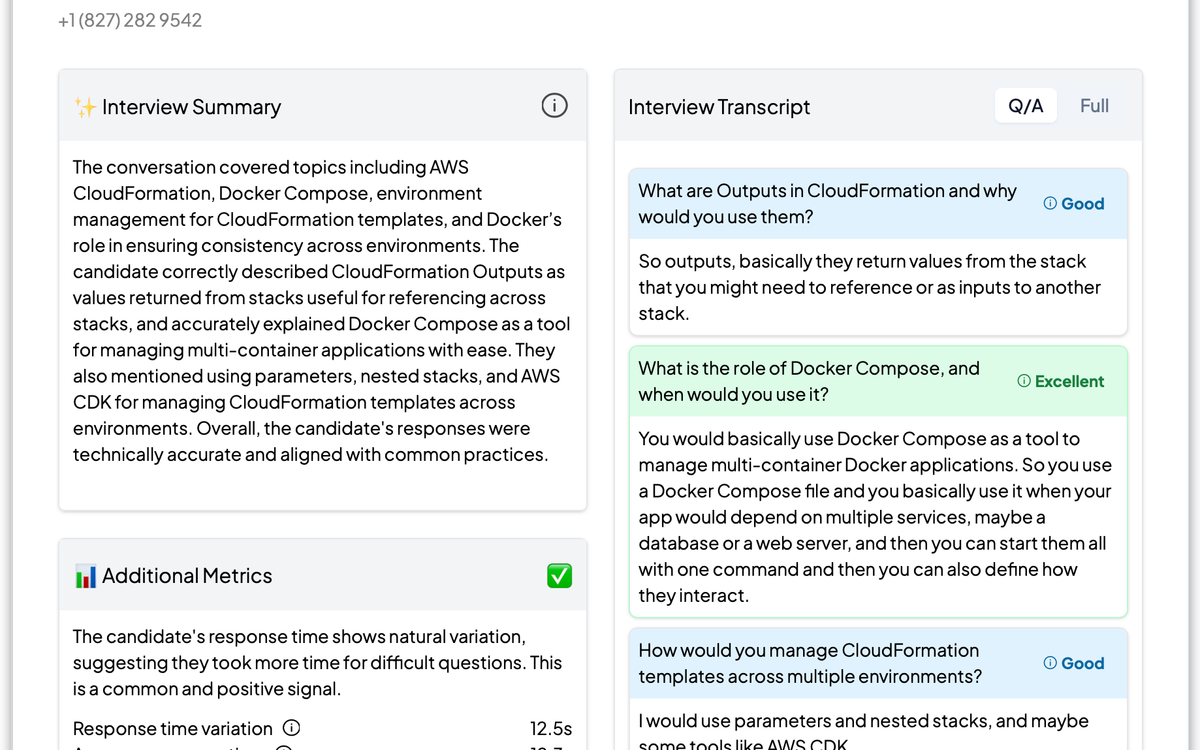Click the Additional Metrics heading

187,576
